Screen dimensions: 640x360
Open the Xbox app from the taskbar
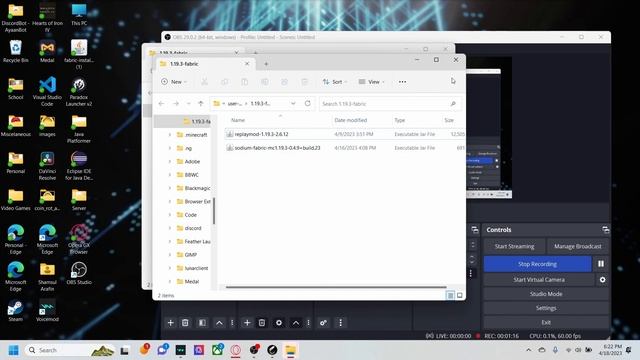click(x=218, y=350)
